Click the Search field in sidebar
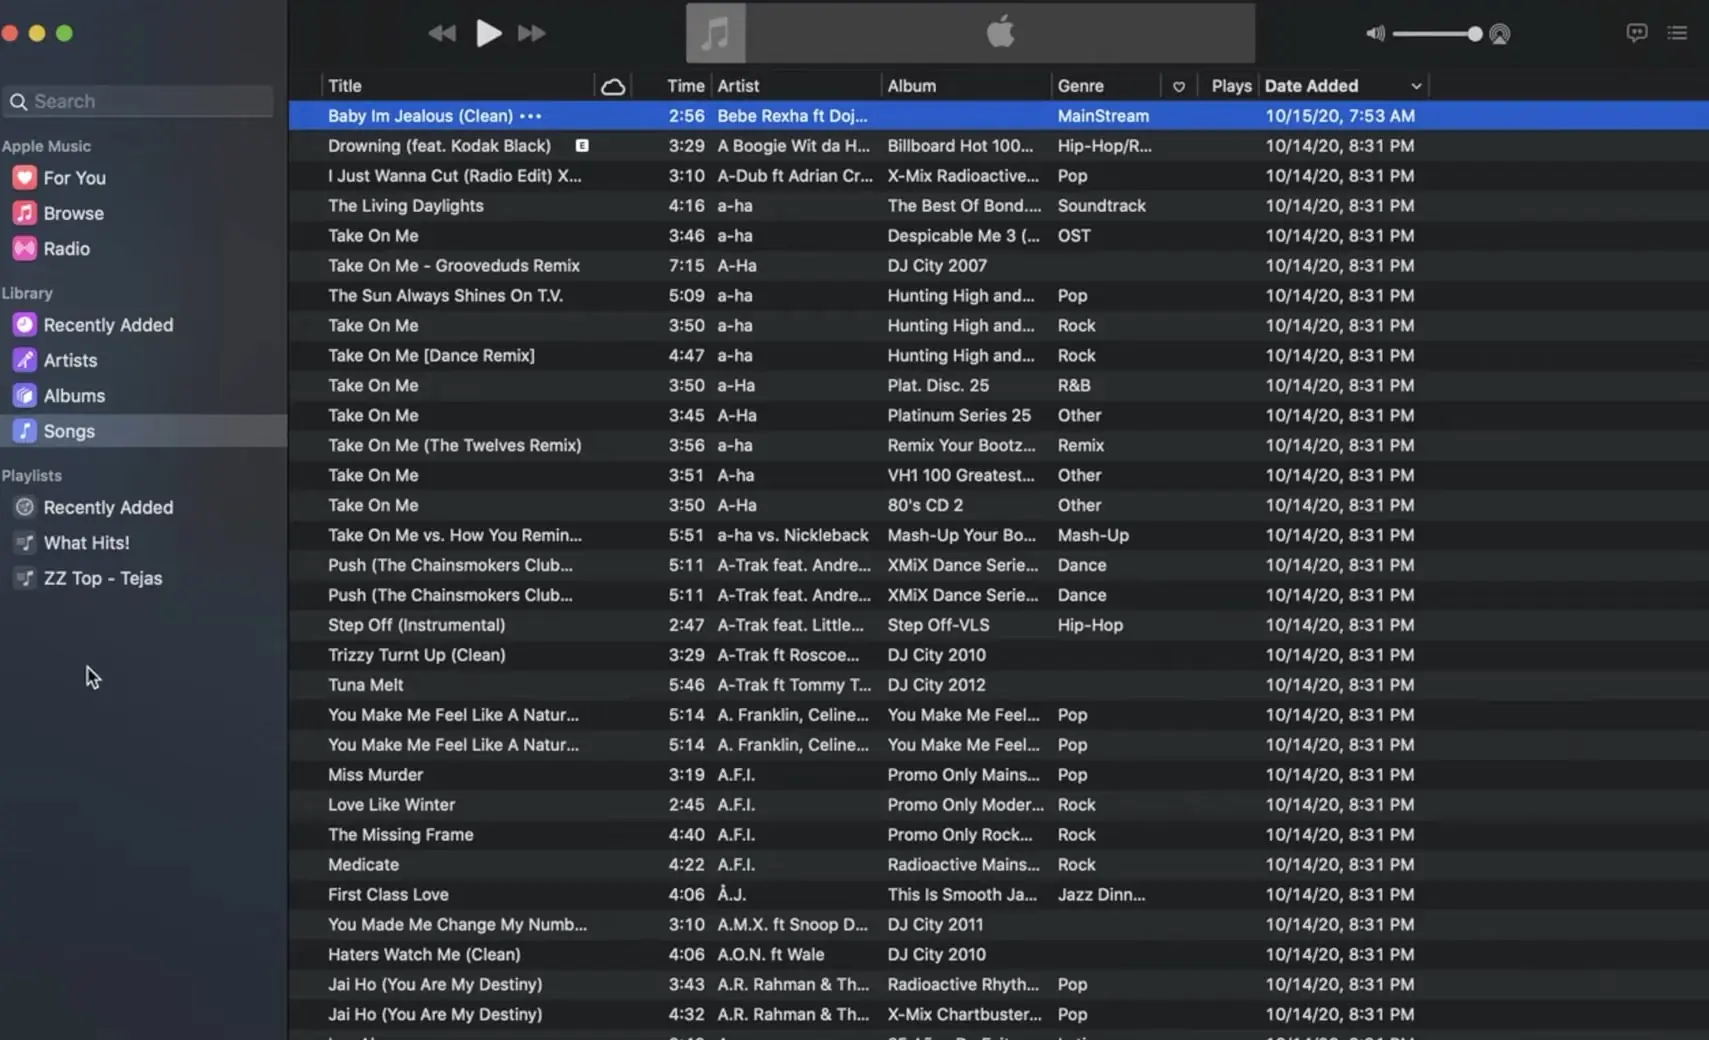1709x1040 pixels. click(138, 101)
